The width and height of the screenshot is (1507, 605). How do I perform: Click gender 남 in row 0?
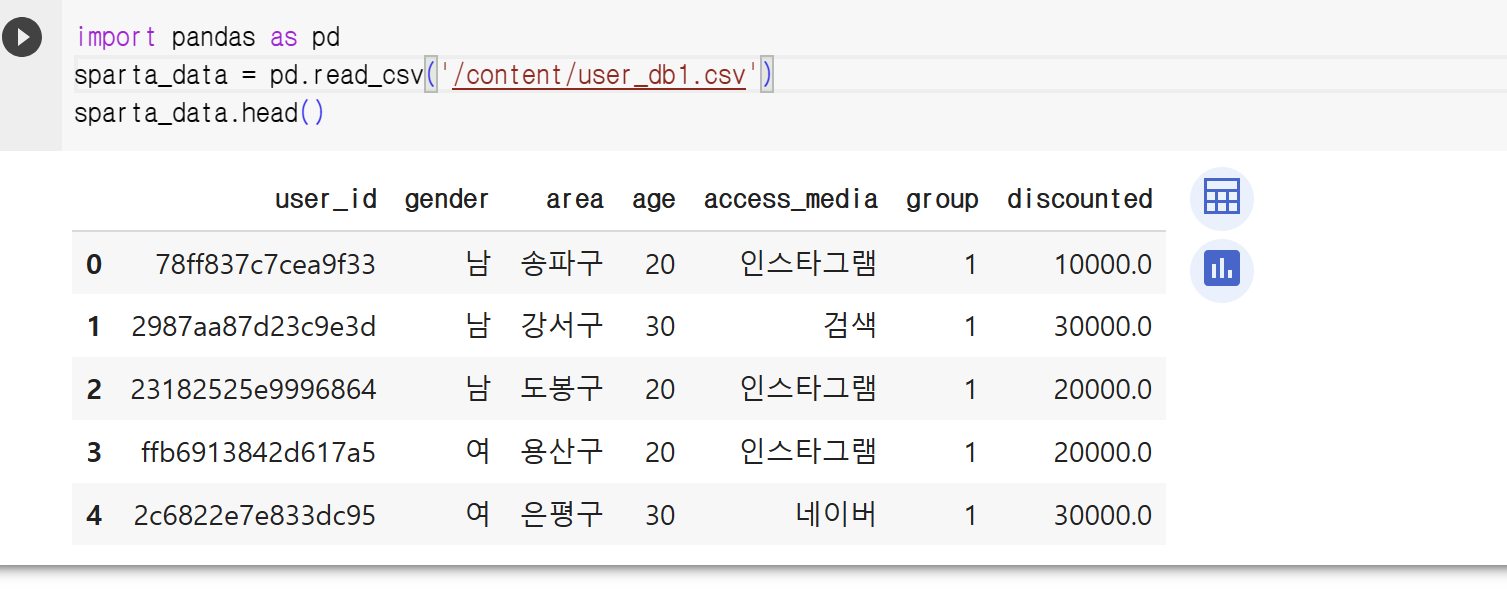tap(478, 264)
